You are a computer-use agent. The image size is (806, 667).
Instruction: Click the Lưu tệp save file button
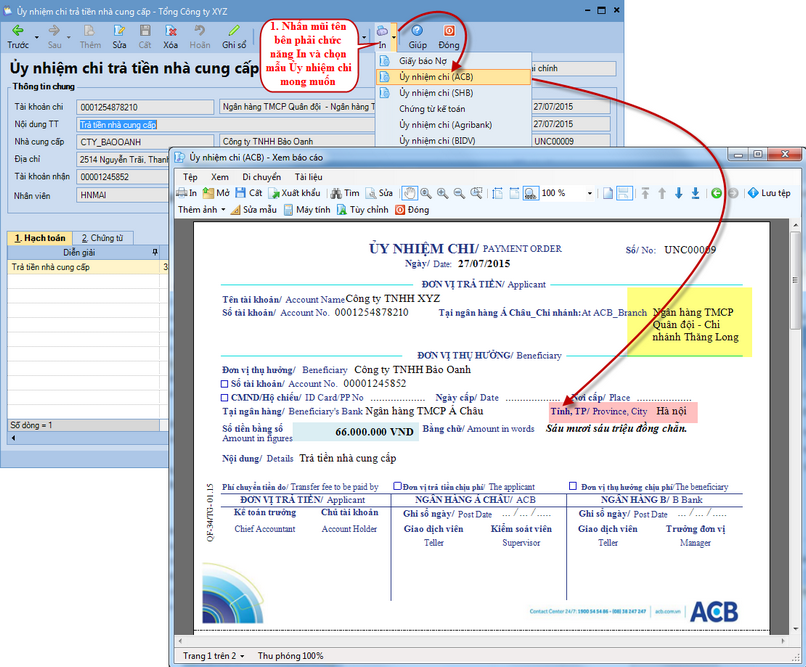(x=769, y=193)
